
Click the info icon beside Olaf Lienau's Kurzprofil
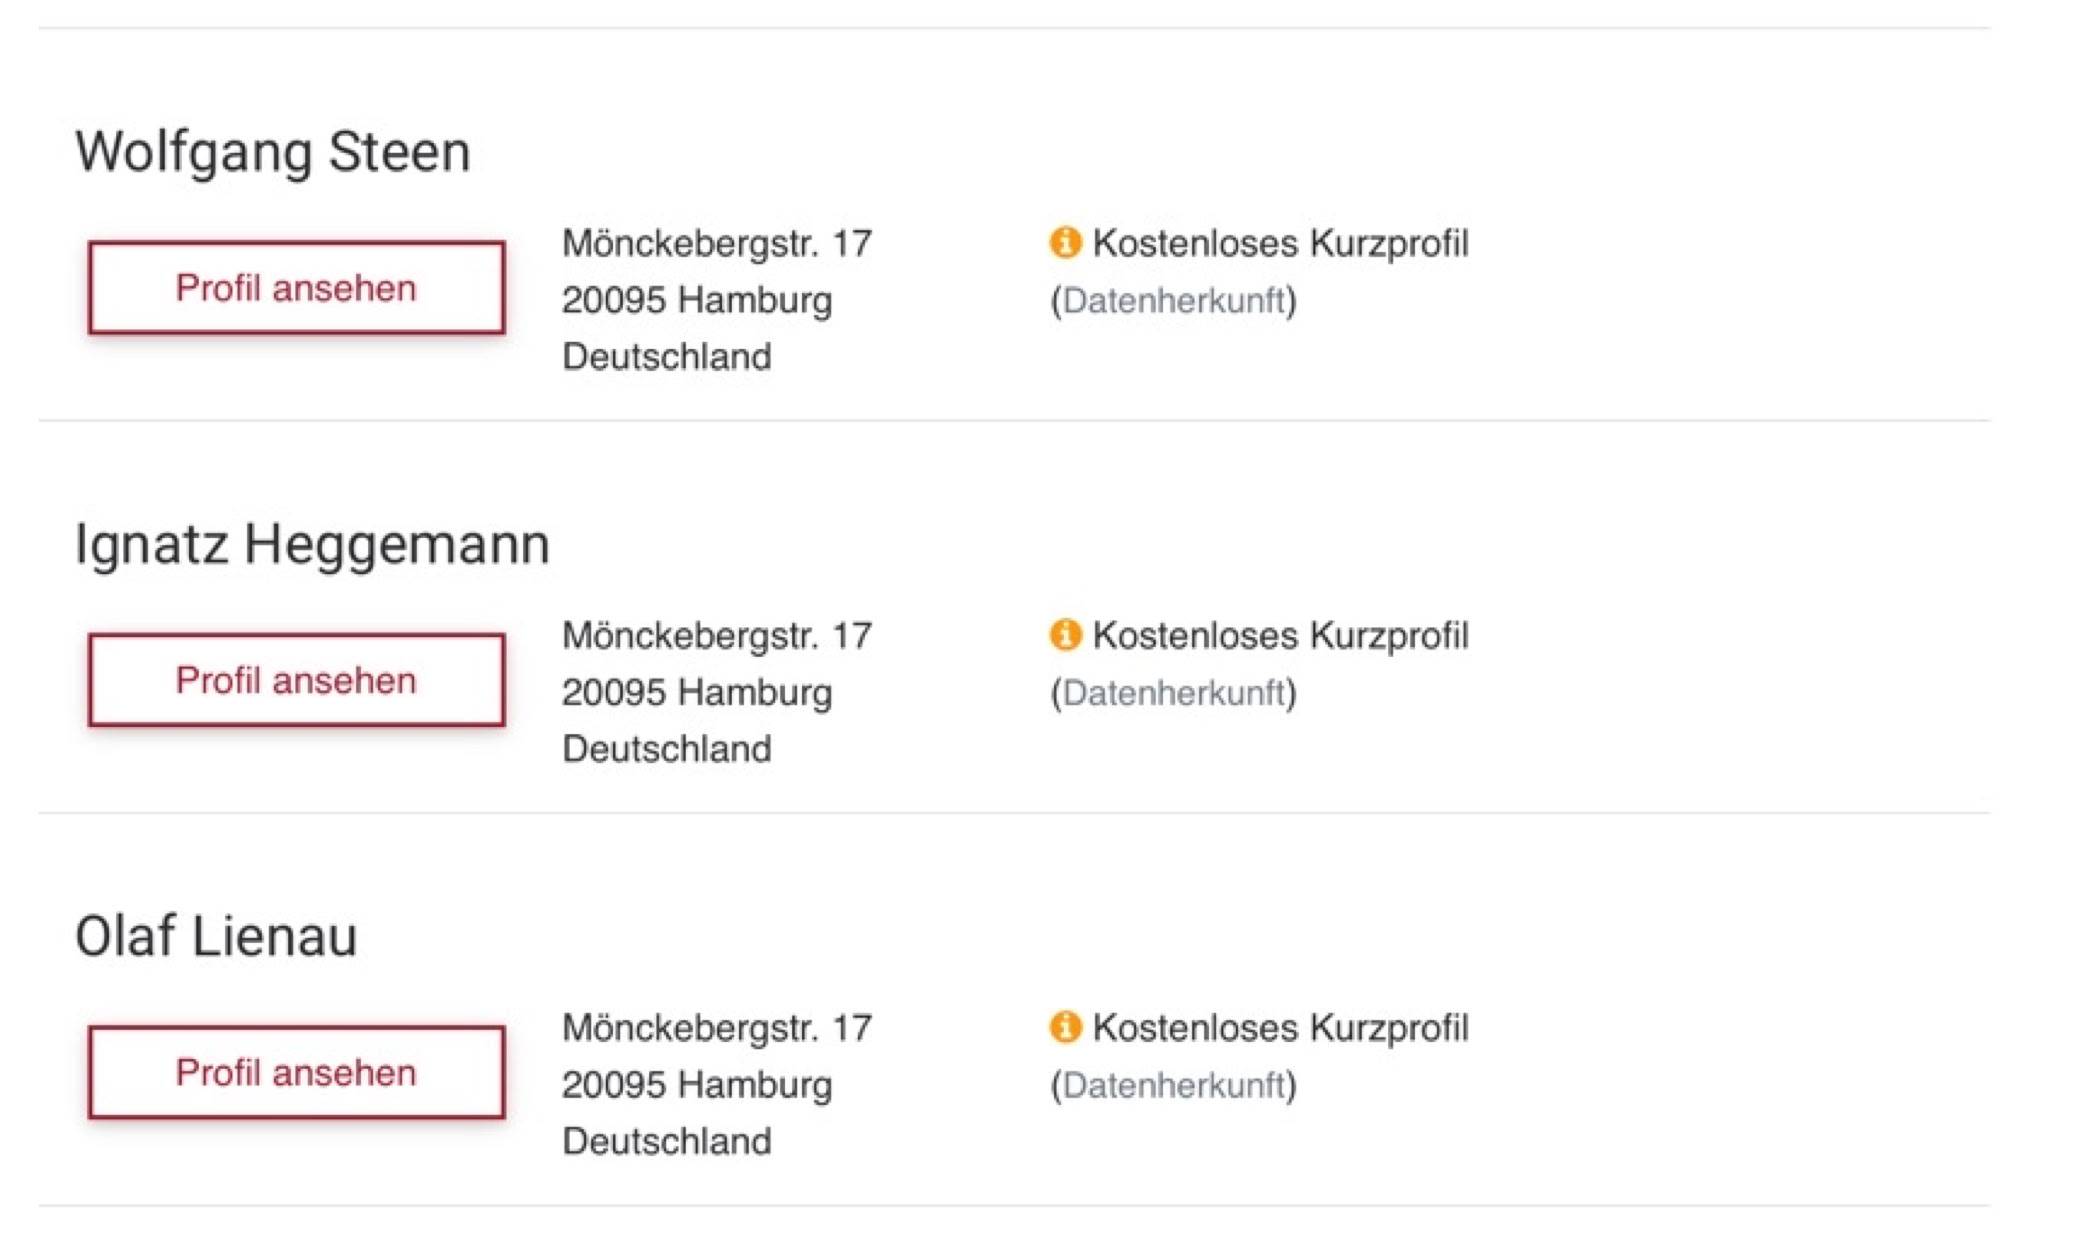1065,1026
